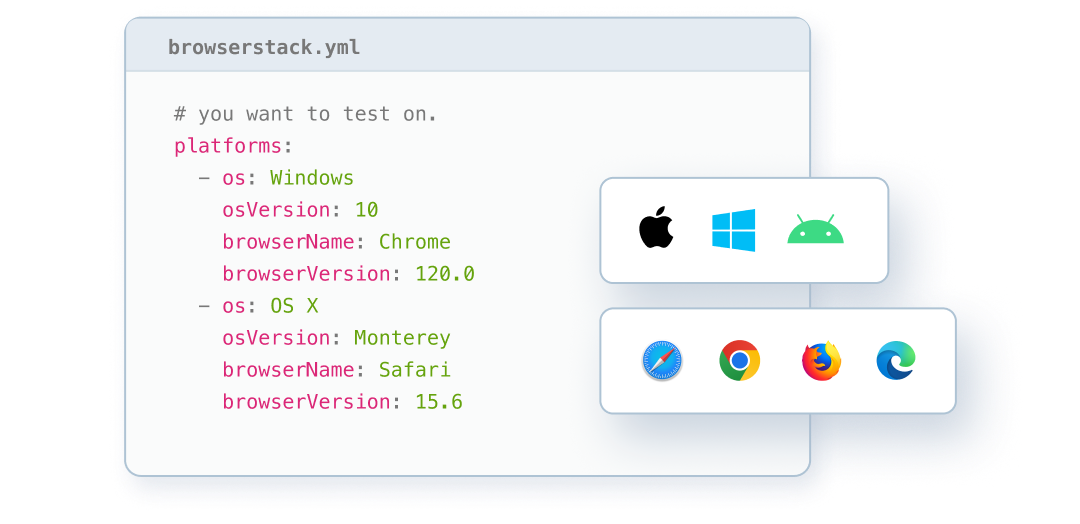This screenshot has width=1080, height=524.
Task: Click the Apple logo icon
Action: click(656, 229)
